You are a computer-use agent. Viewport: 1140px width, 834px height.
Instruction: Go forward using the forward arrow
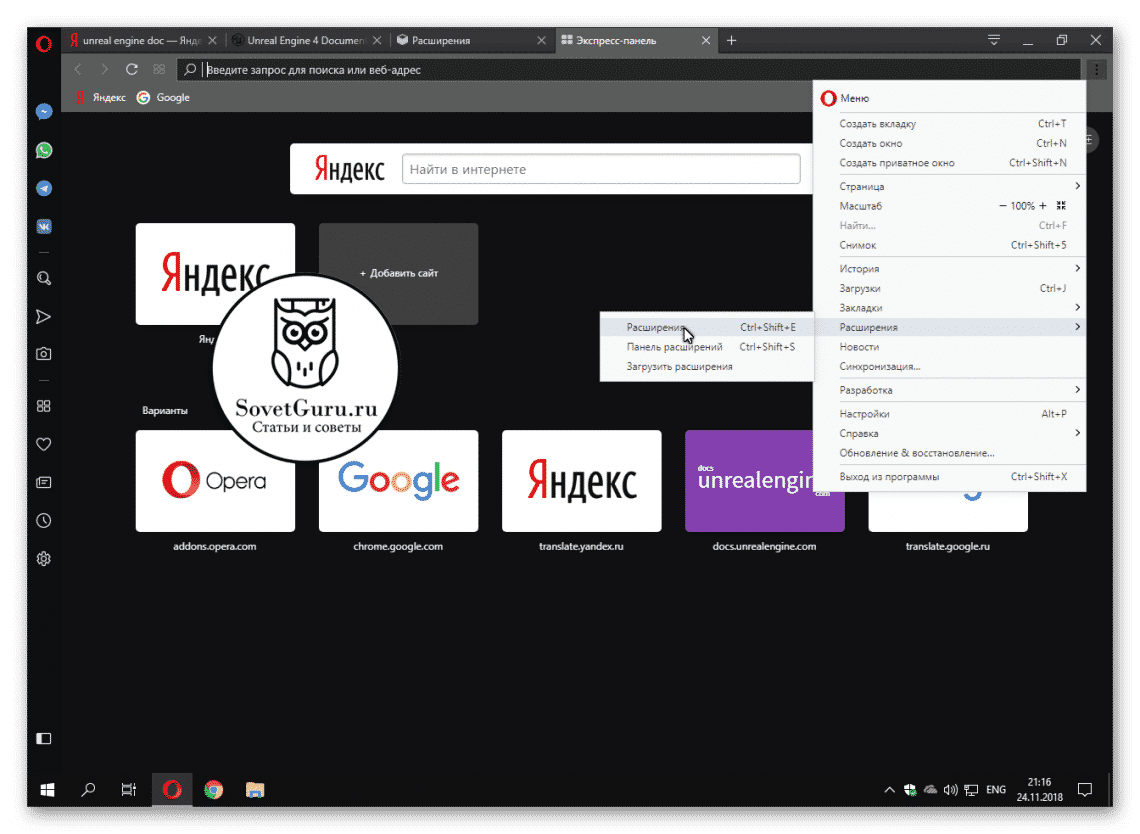tap(105, 69)
